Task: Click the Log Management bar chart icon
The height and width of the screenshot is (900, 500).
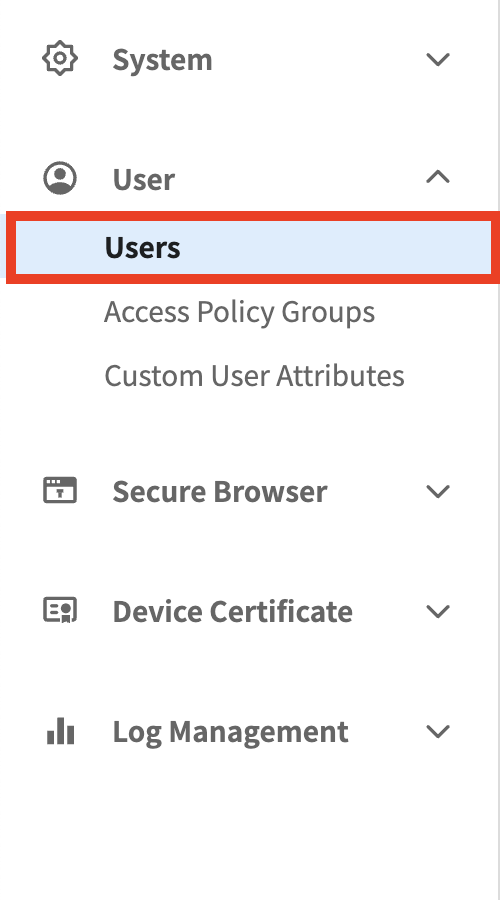Action: [x=60, y=731]
